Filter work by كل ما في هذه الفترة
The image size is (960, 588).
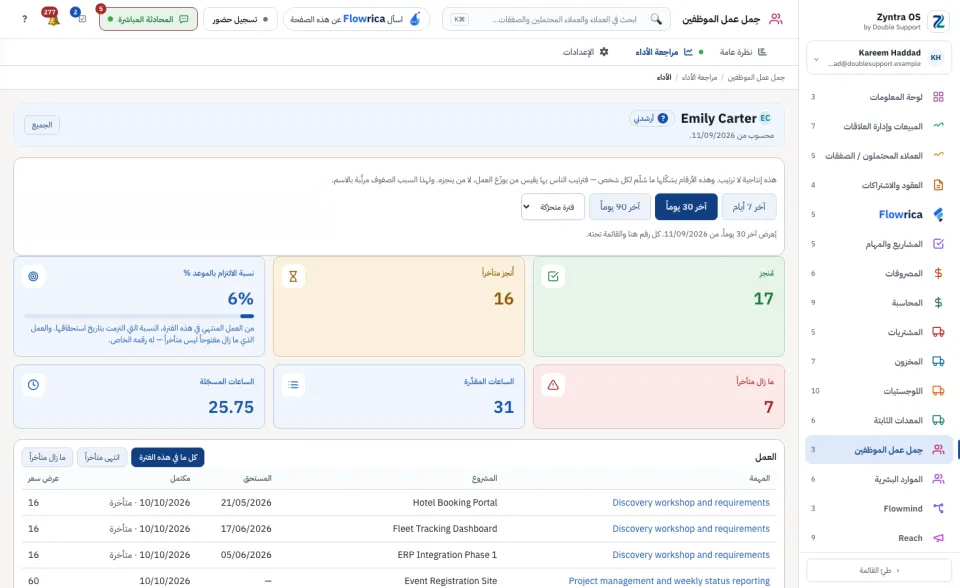click(x=168, y=458)
